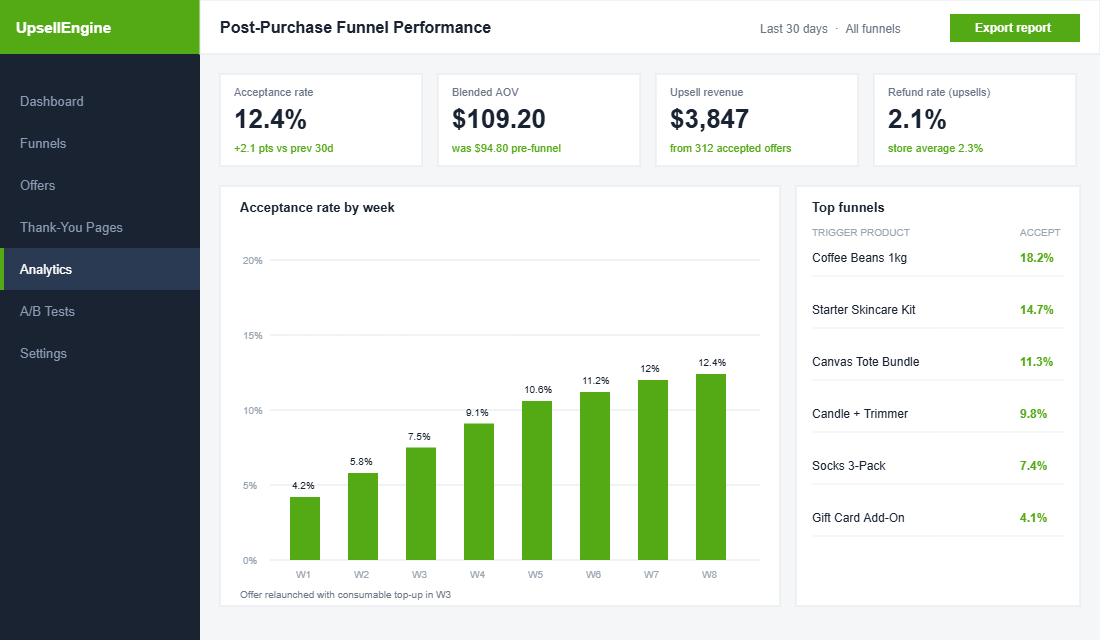Screen dimensions: 1100x640
Task: Click the ACCEPT column header
Action: point(1040,232)
